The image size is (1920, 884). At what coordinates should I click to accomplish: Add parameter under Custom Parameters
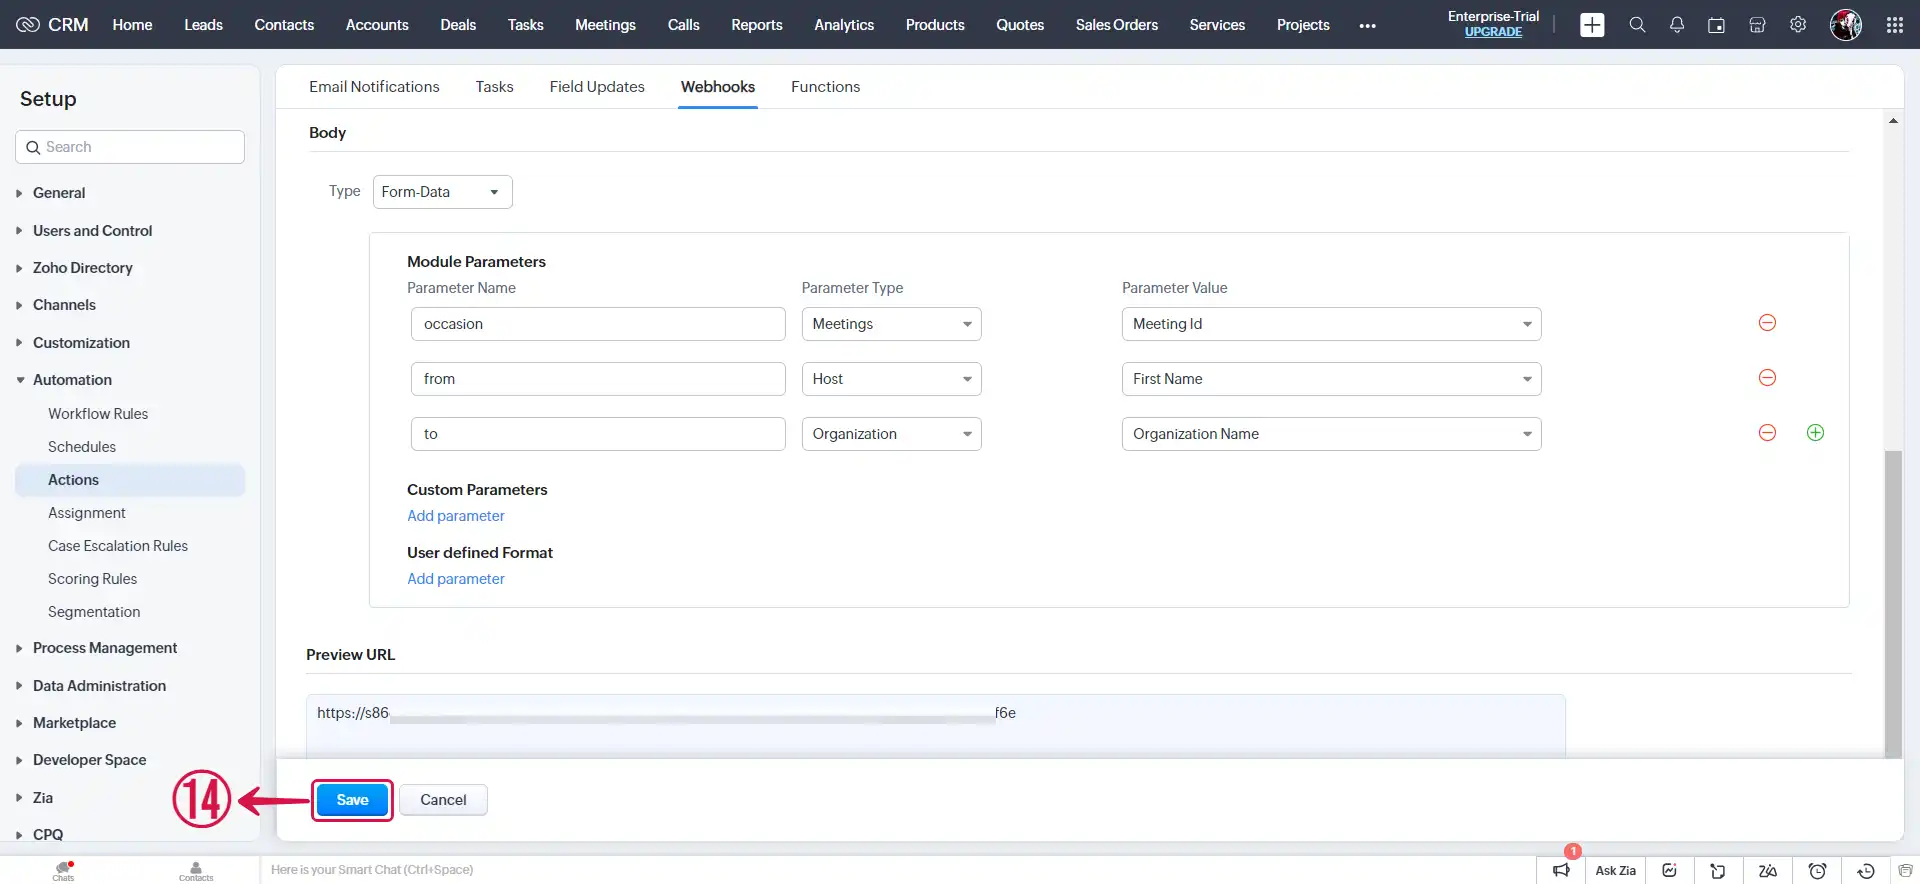(456, 516)
